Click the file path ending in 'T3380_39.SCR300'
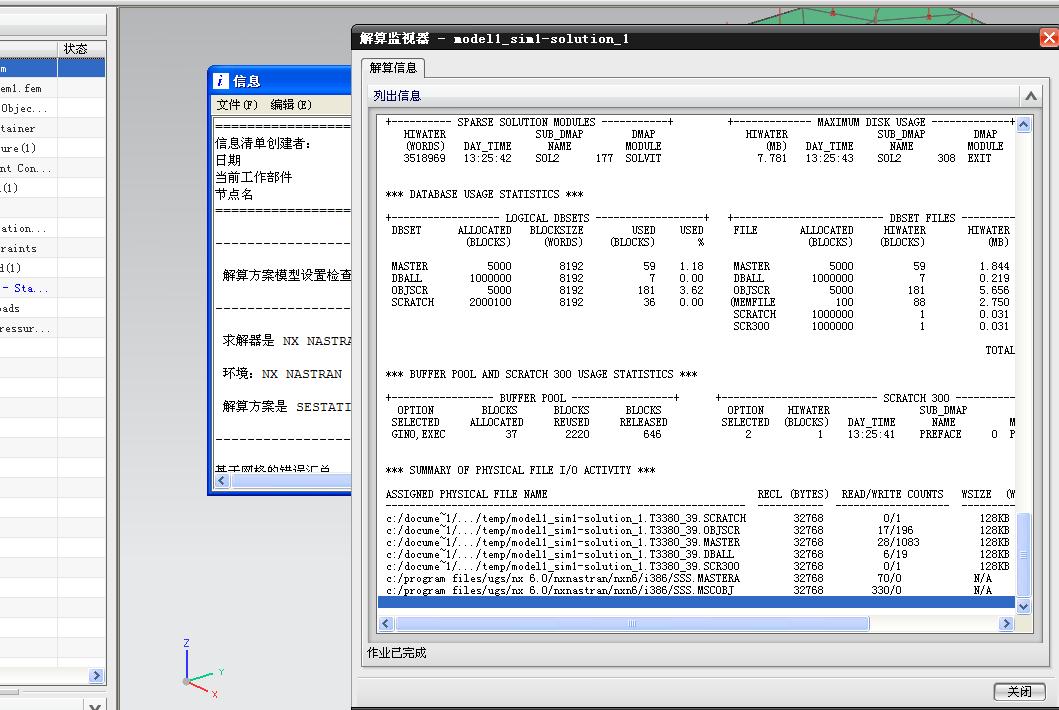Screen dimensions: 1059x710 (x=563, y=566)
